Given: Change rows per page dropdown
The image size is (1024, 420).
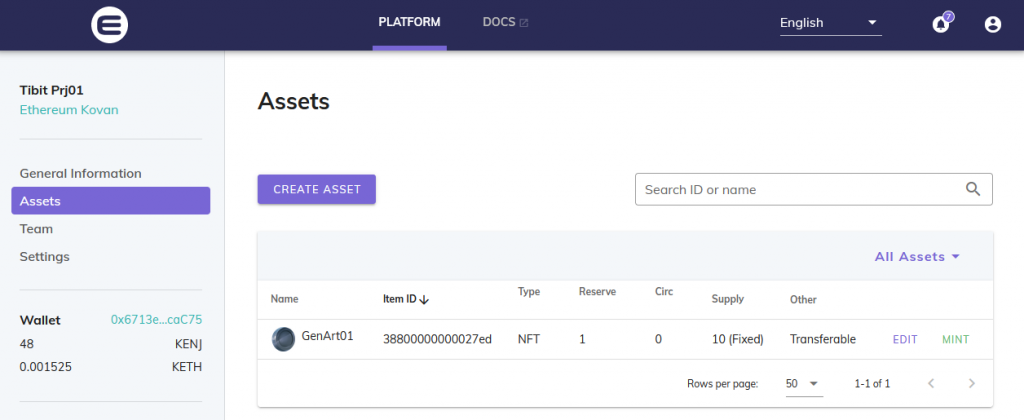Looking at the screenshot, I should tap(802, 383).
